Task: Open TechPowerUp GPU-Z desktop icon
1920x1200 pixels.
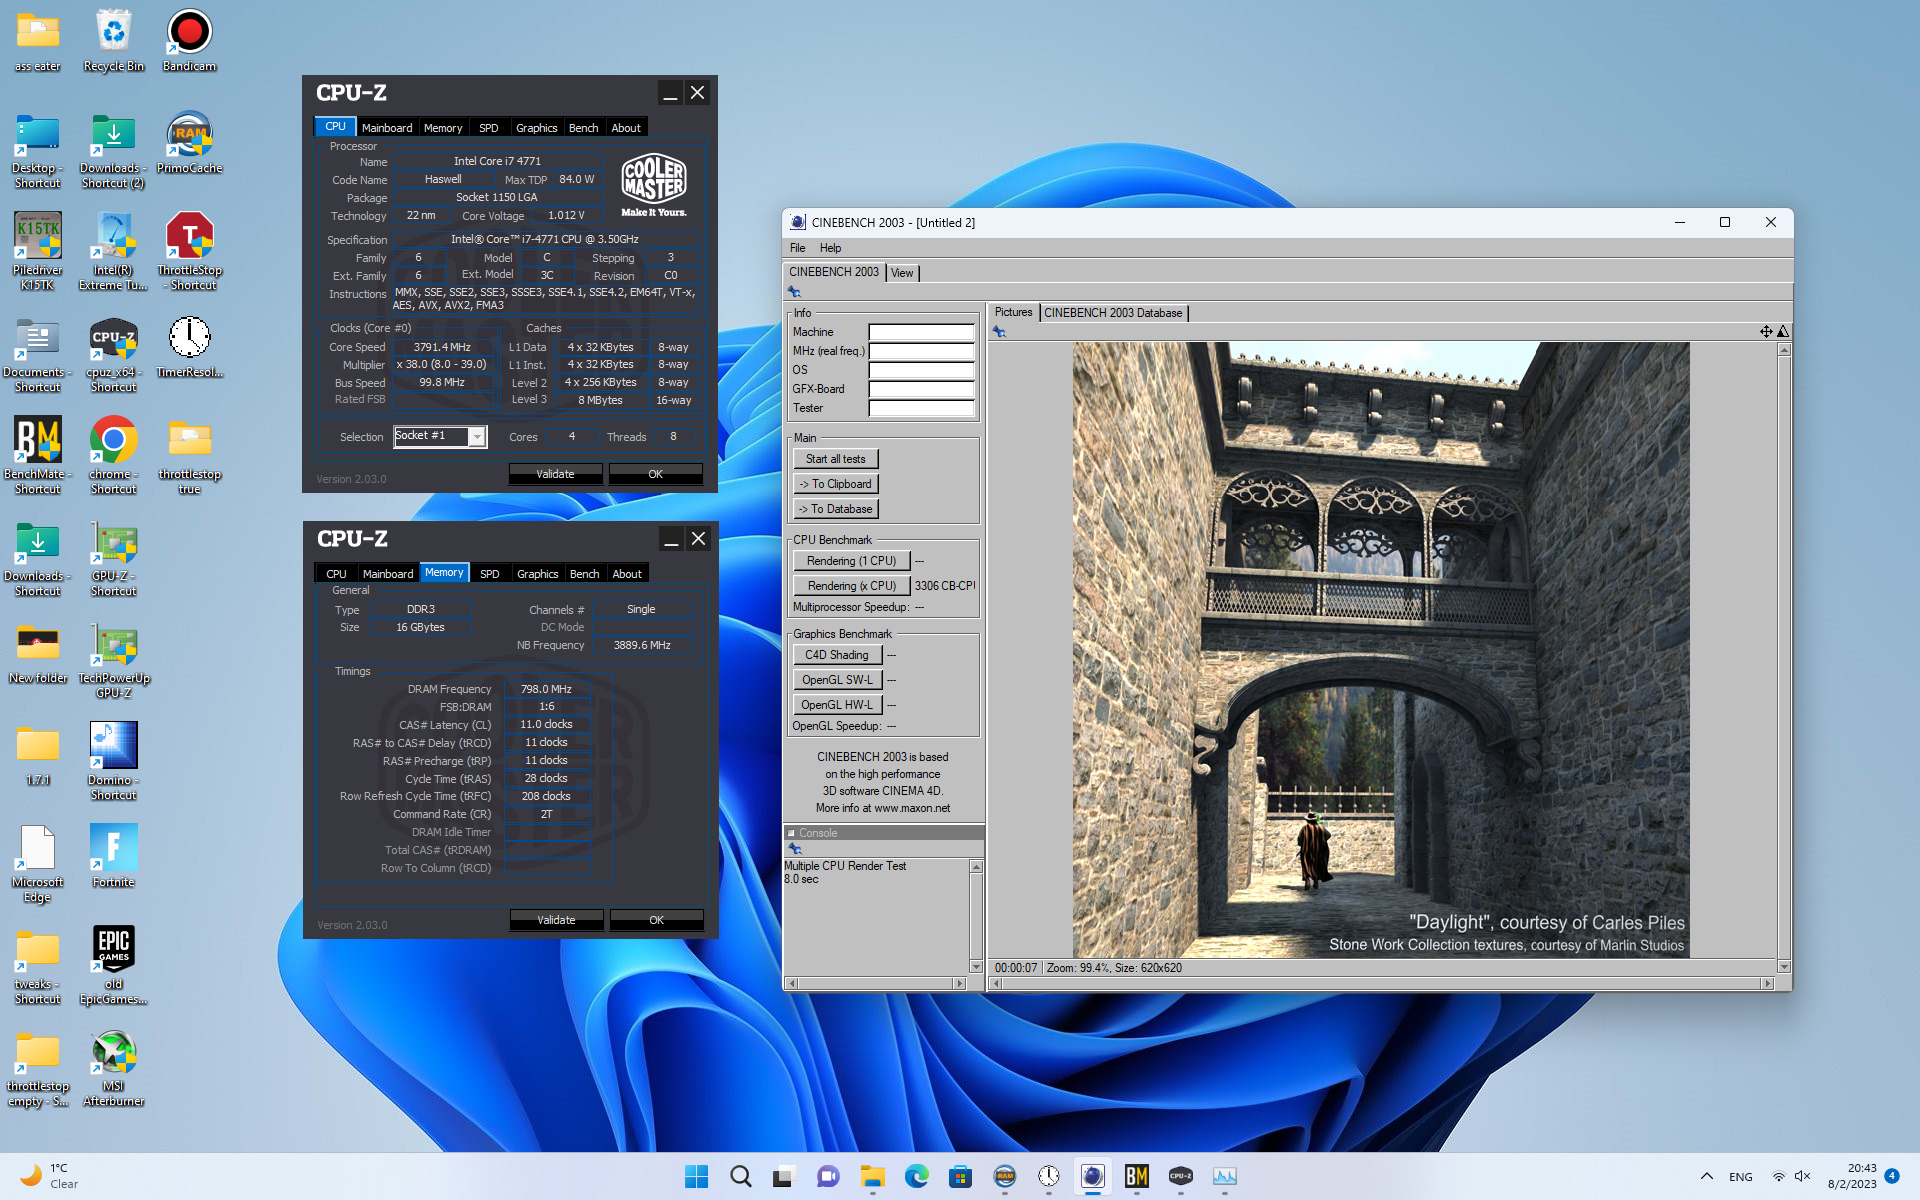Action: 114,660
